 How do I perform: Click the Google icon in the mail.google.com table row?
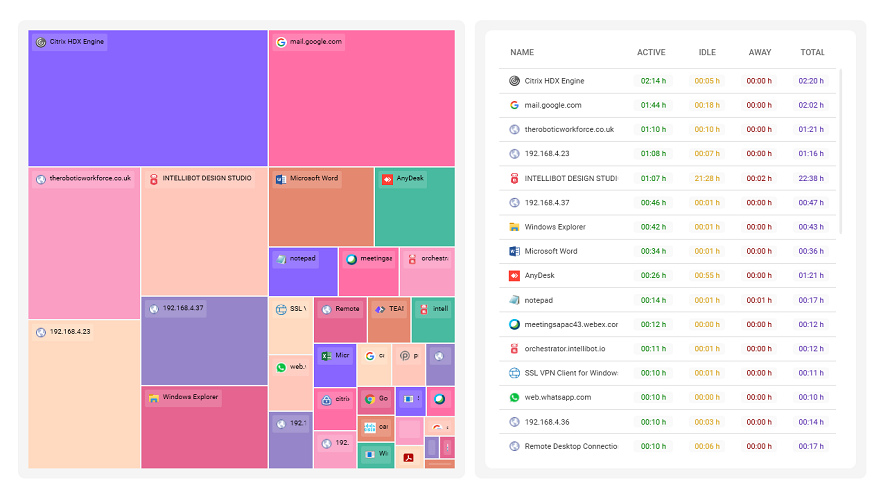click(x=514, y=105)
